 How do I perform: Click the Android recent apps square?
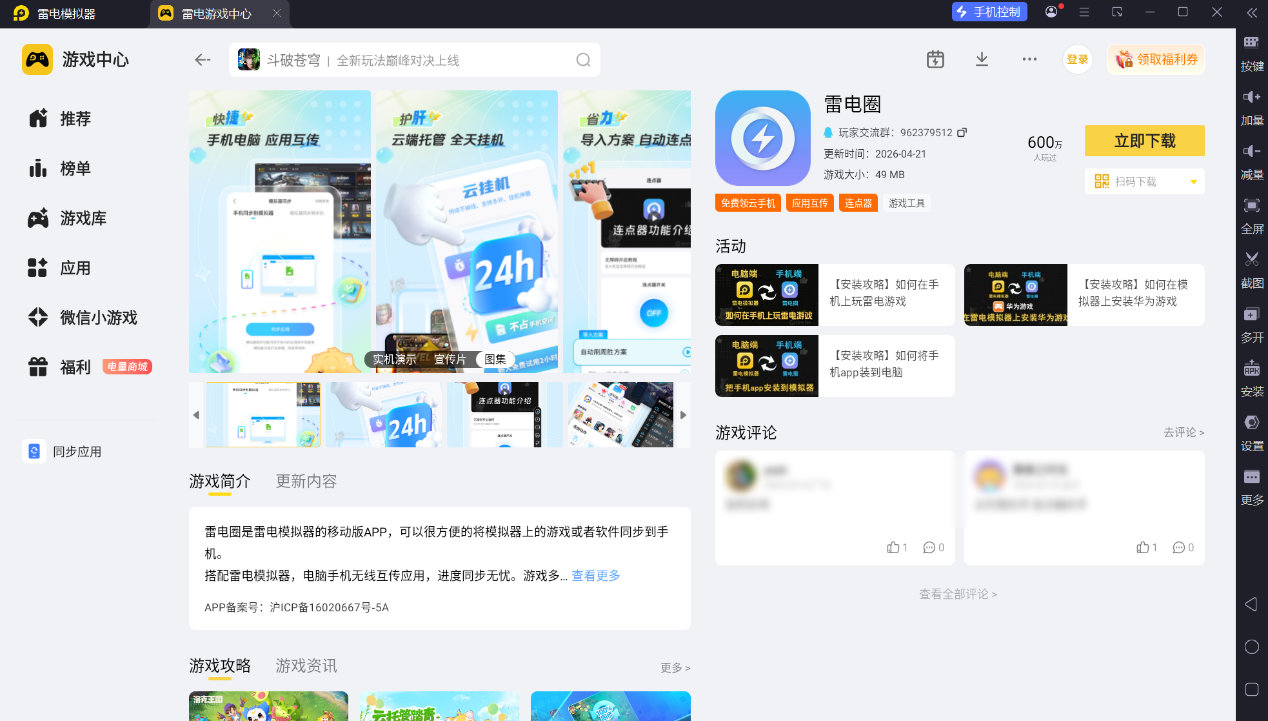point(1251,689)
